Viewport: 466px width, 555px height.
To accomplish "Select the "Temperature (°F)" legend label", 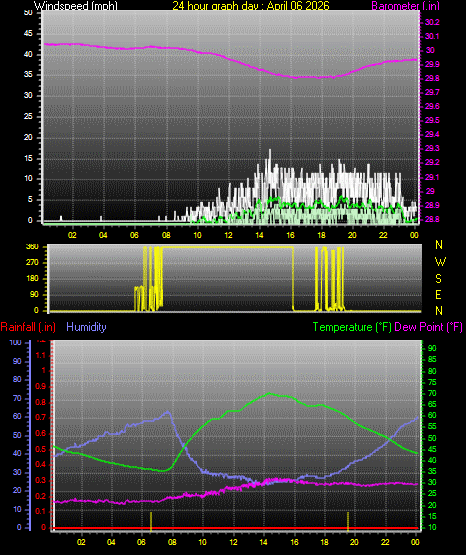I will (352, 327).
